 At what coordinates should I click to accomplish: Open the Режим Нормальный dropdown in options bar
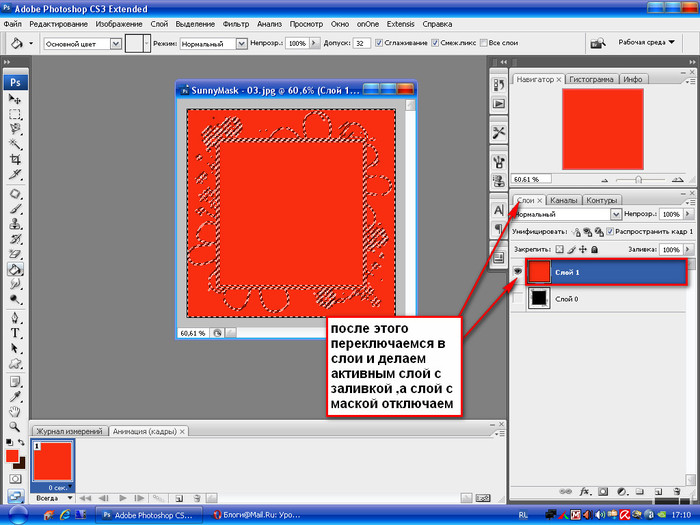click(242, 44)
